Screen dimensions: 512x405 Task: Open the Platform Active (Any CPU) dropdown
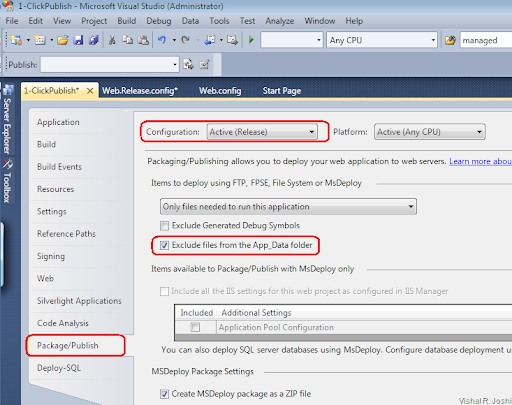coord(429,132)
